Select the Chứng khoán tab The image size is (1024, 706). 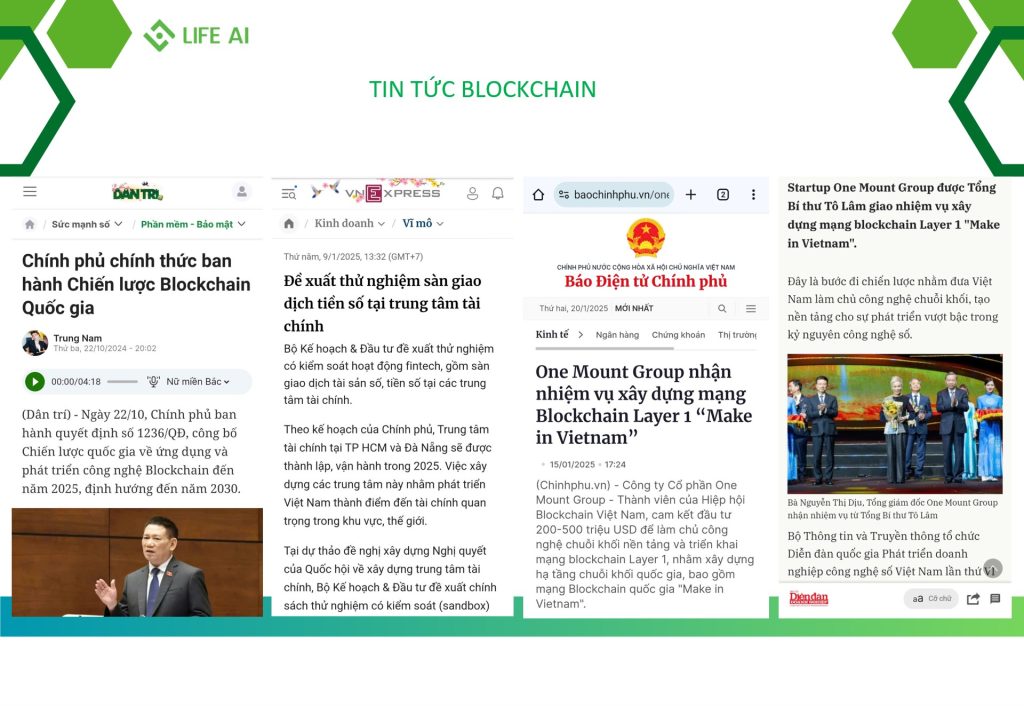coord(679,335)
